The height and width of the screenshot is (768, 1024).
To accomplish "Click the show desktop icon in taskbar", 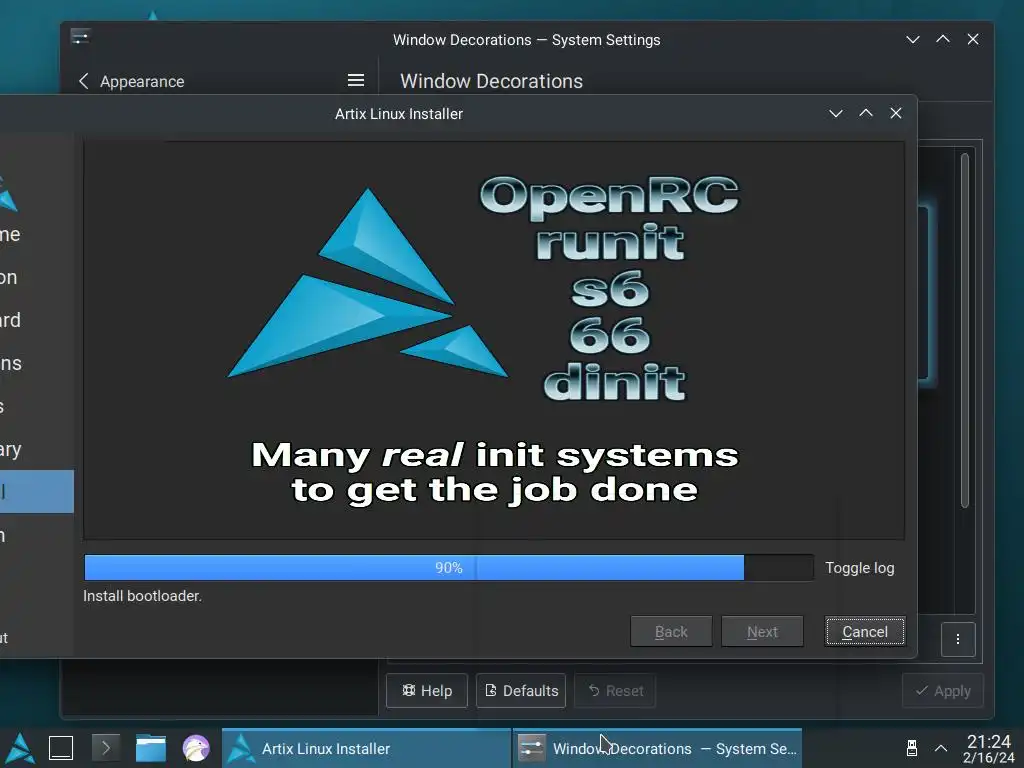I will [x=61, y=748].
